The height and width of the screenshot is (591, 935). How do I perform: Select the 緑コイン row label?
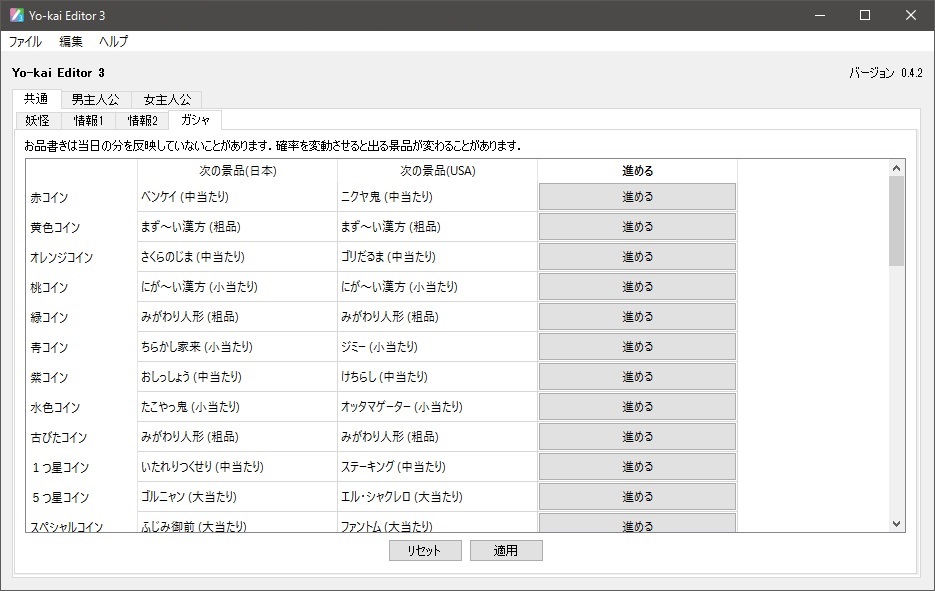tap(49, 317)
